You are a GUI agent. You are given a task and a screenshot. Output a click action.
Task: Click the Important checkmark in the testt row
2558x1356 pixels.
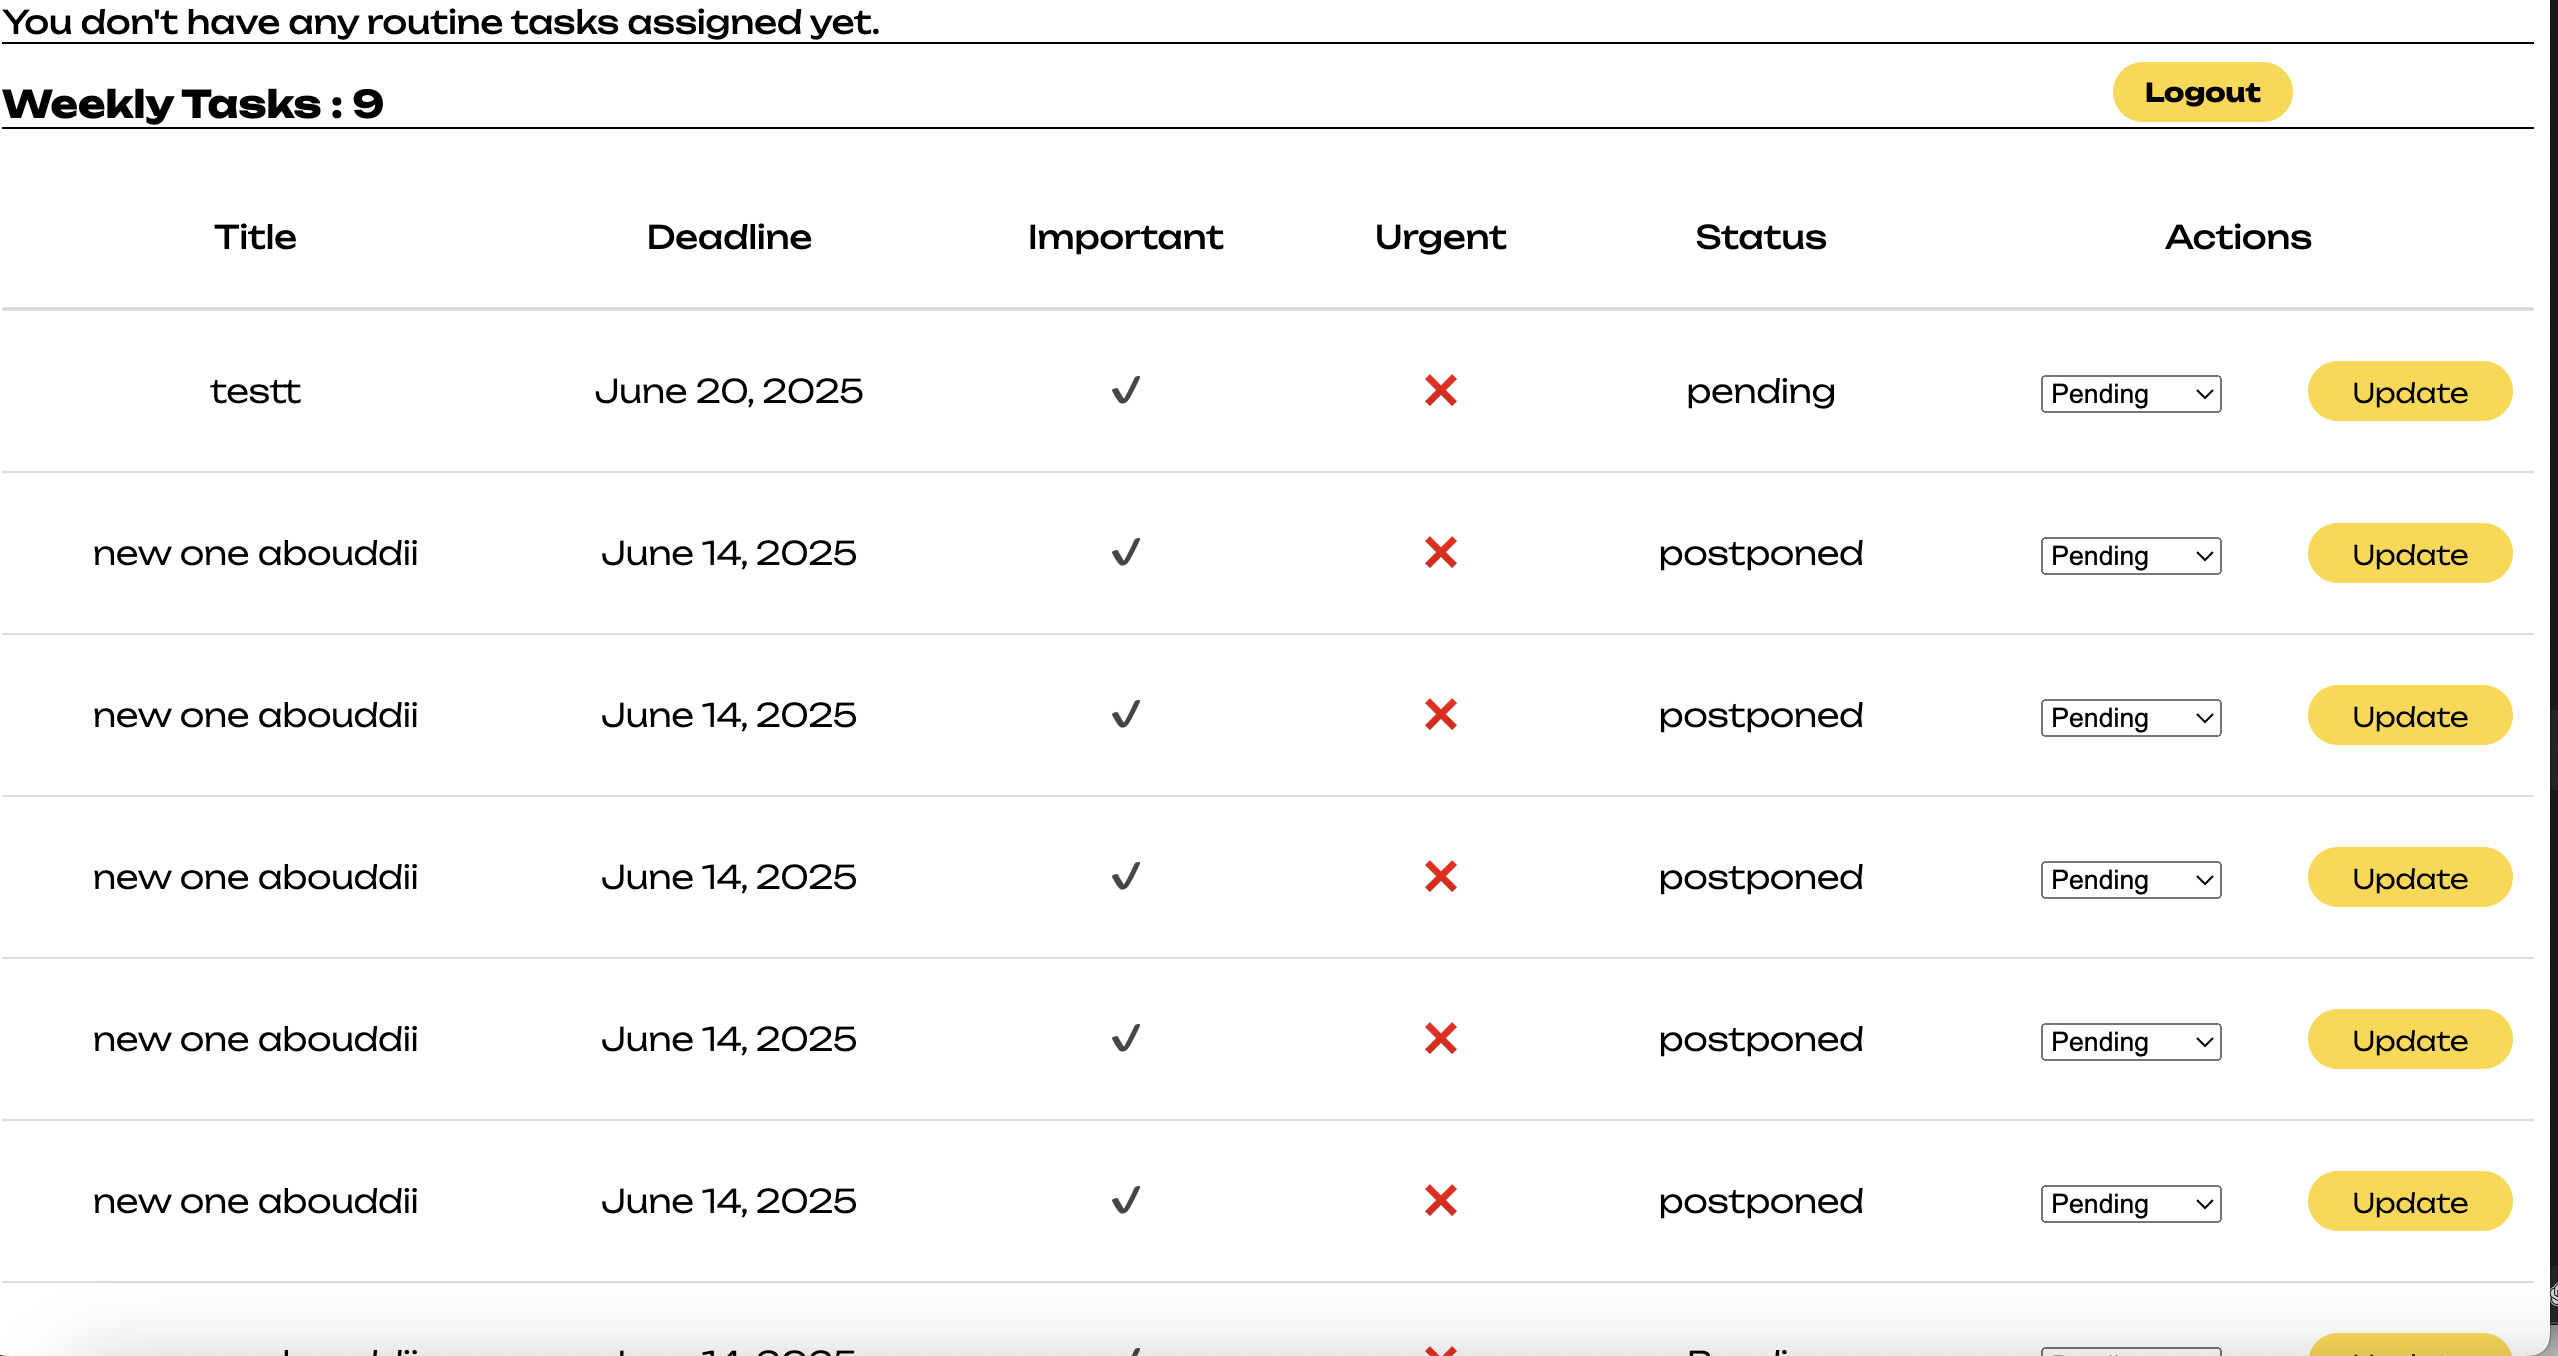point(1126,390)
